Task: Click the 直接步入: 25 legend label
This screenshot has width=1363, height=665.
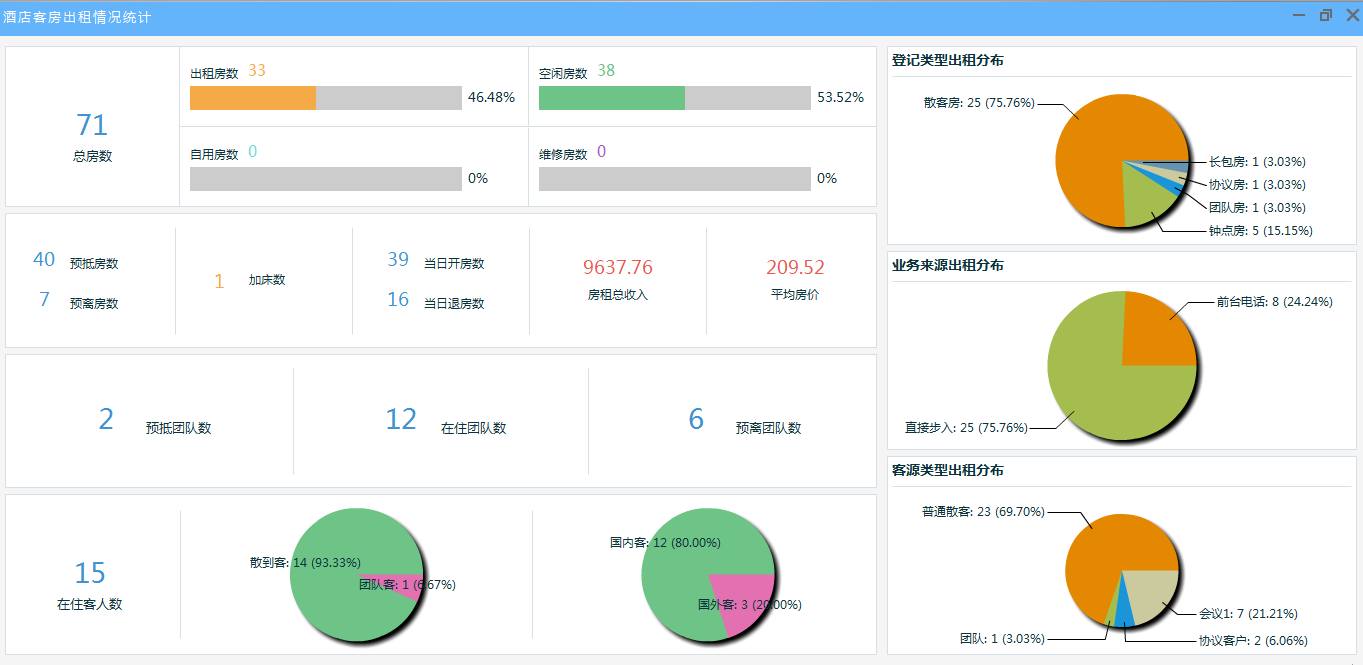Action: 966,428
